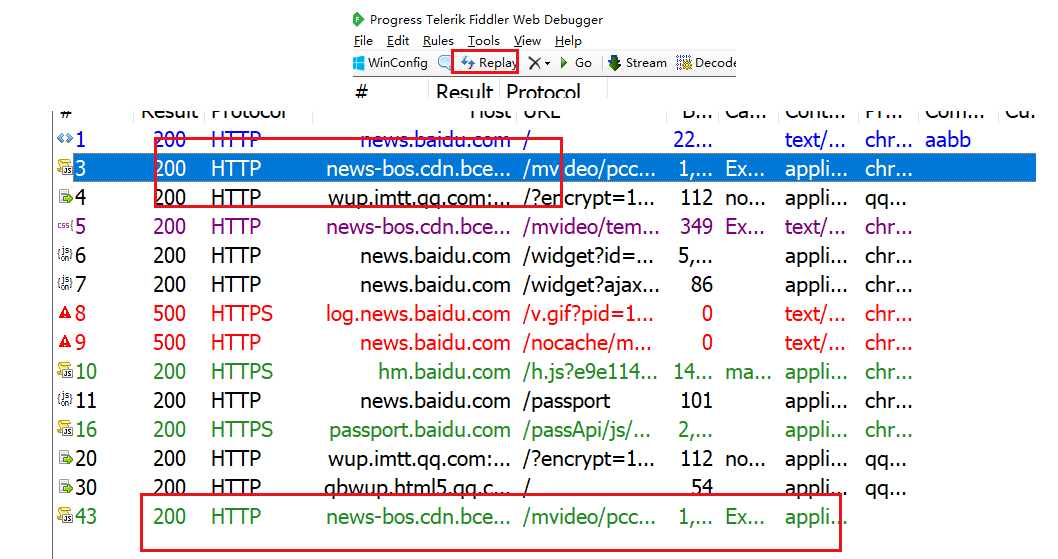
Task: Click the JSON icon of session 7
Action: point(65,284)
